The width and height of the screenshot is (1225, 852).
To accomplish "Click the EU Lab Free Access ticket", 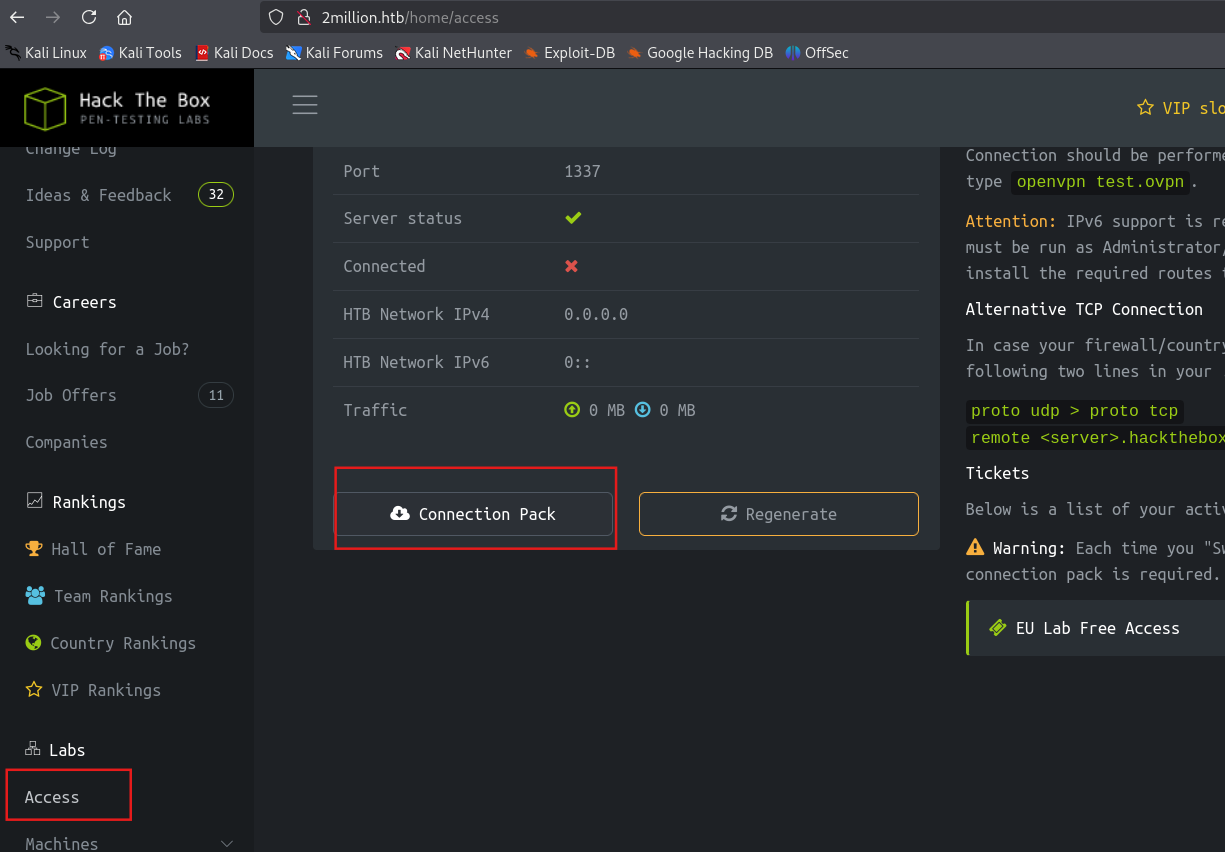I will click(1097, 628).
